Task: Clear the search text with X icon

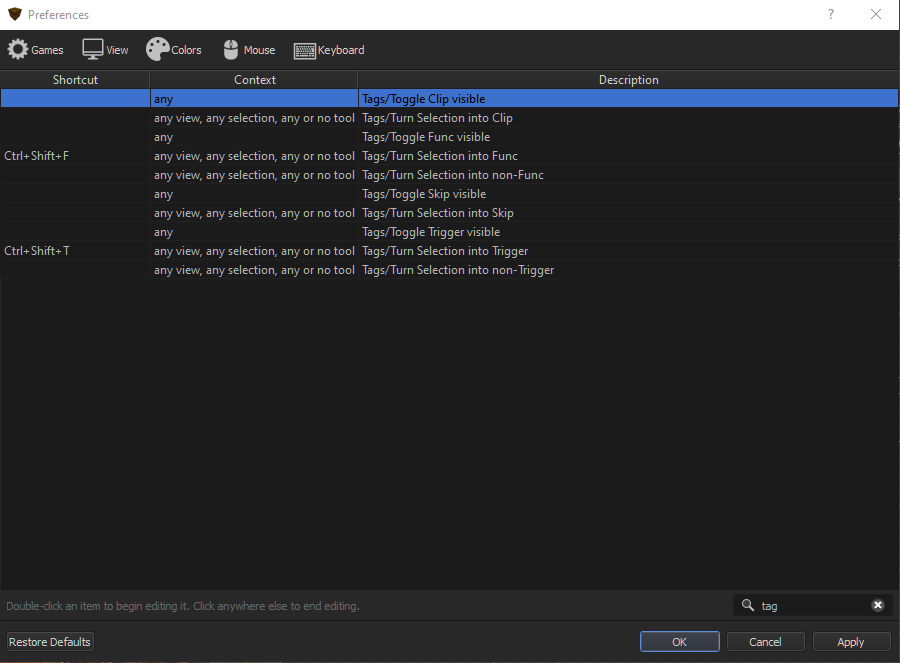Action: [878, 605]
